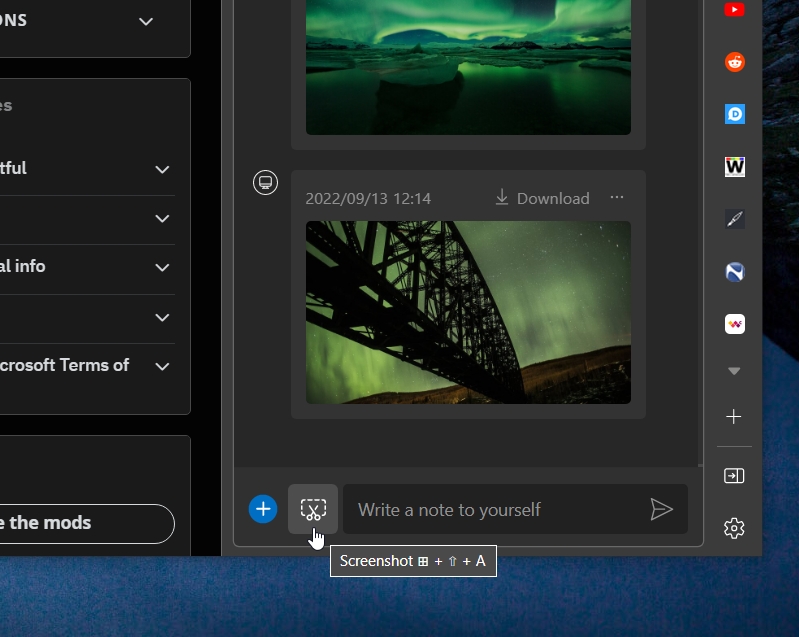Click the 2022/09/13 12:14 timestamp
Image resolution: width=799 pixels, height=637 pixels.
[368, 198]
